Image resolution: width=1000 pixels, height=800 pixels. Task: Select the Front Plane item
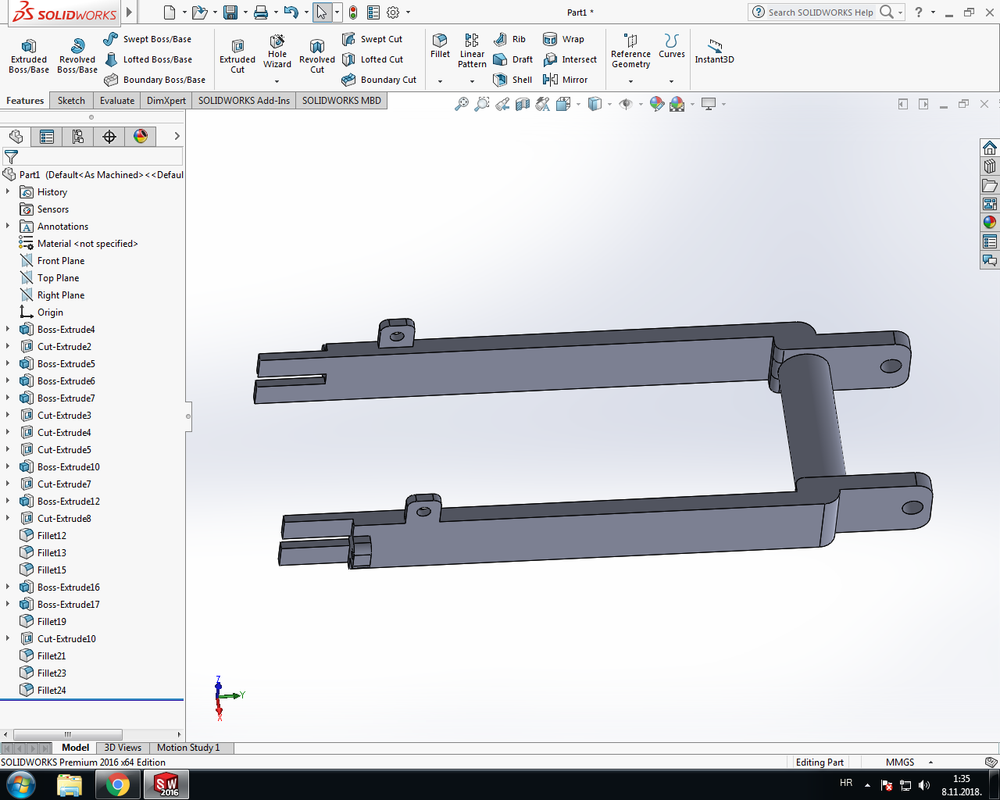[52, 260]
